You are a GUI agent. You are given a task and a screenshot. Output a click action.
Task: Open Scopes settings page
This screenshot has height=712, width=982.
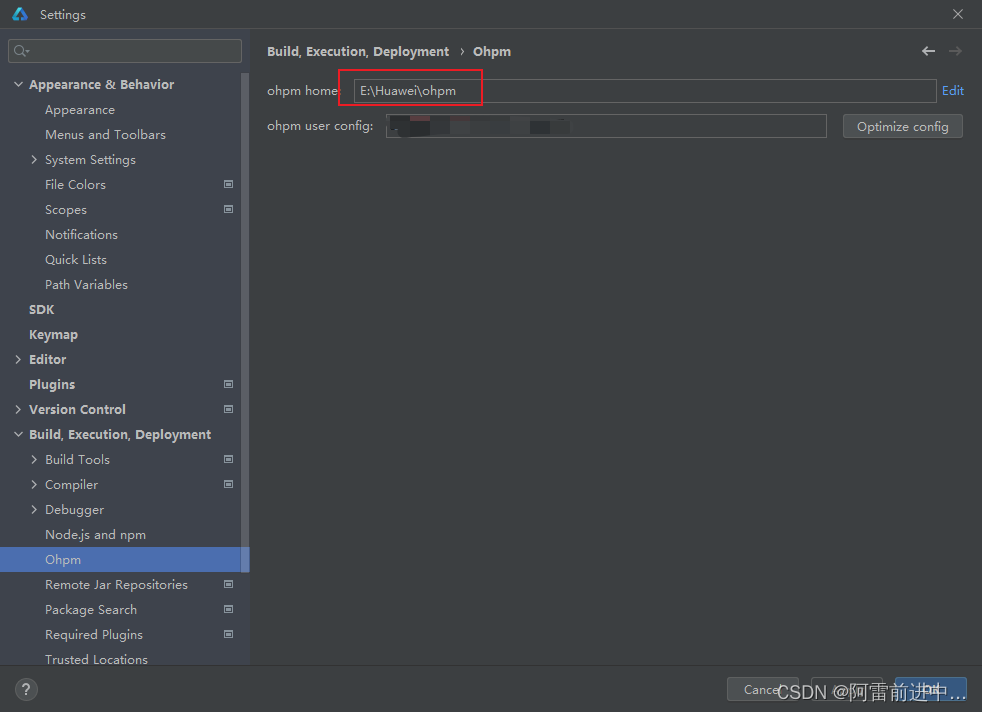[66, 210]
